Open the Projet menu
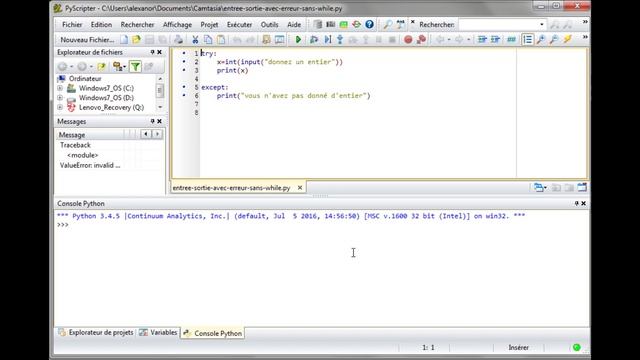 209,24
